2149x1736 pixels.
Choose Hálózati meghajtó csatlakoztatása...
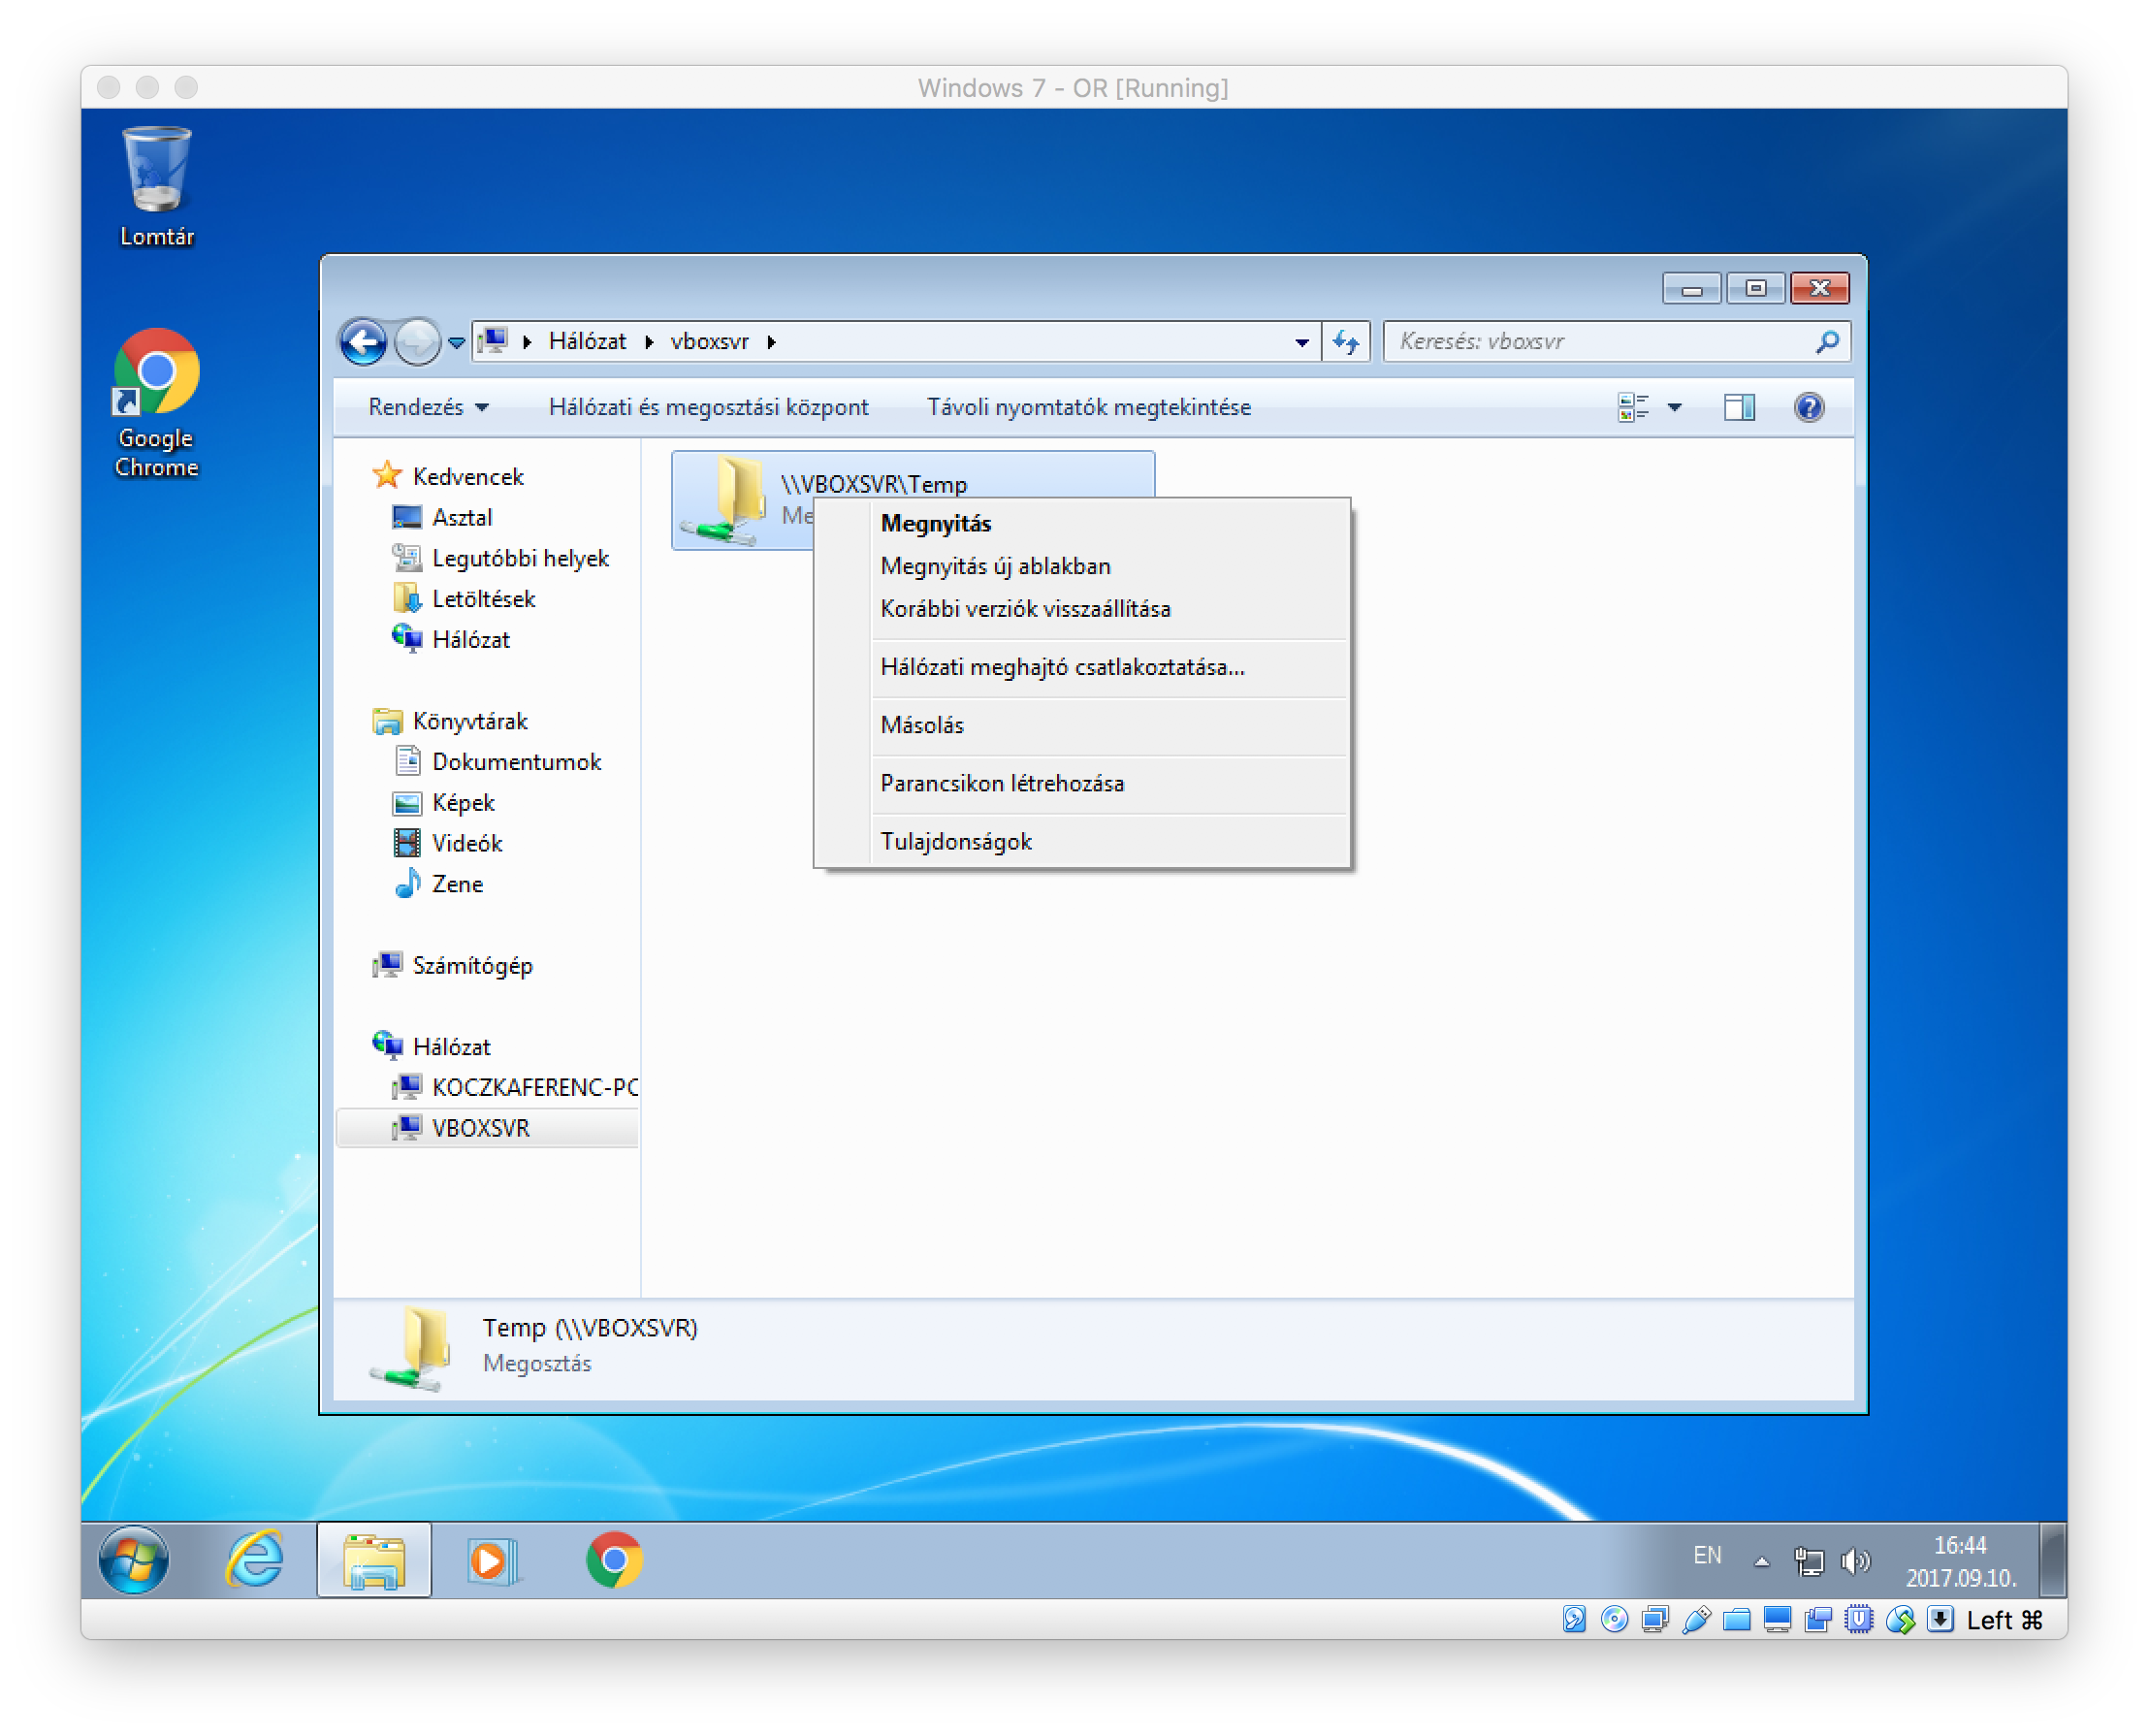coord(1081,668)
